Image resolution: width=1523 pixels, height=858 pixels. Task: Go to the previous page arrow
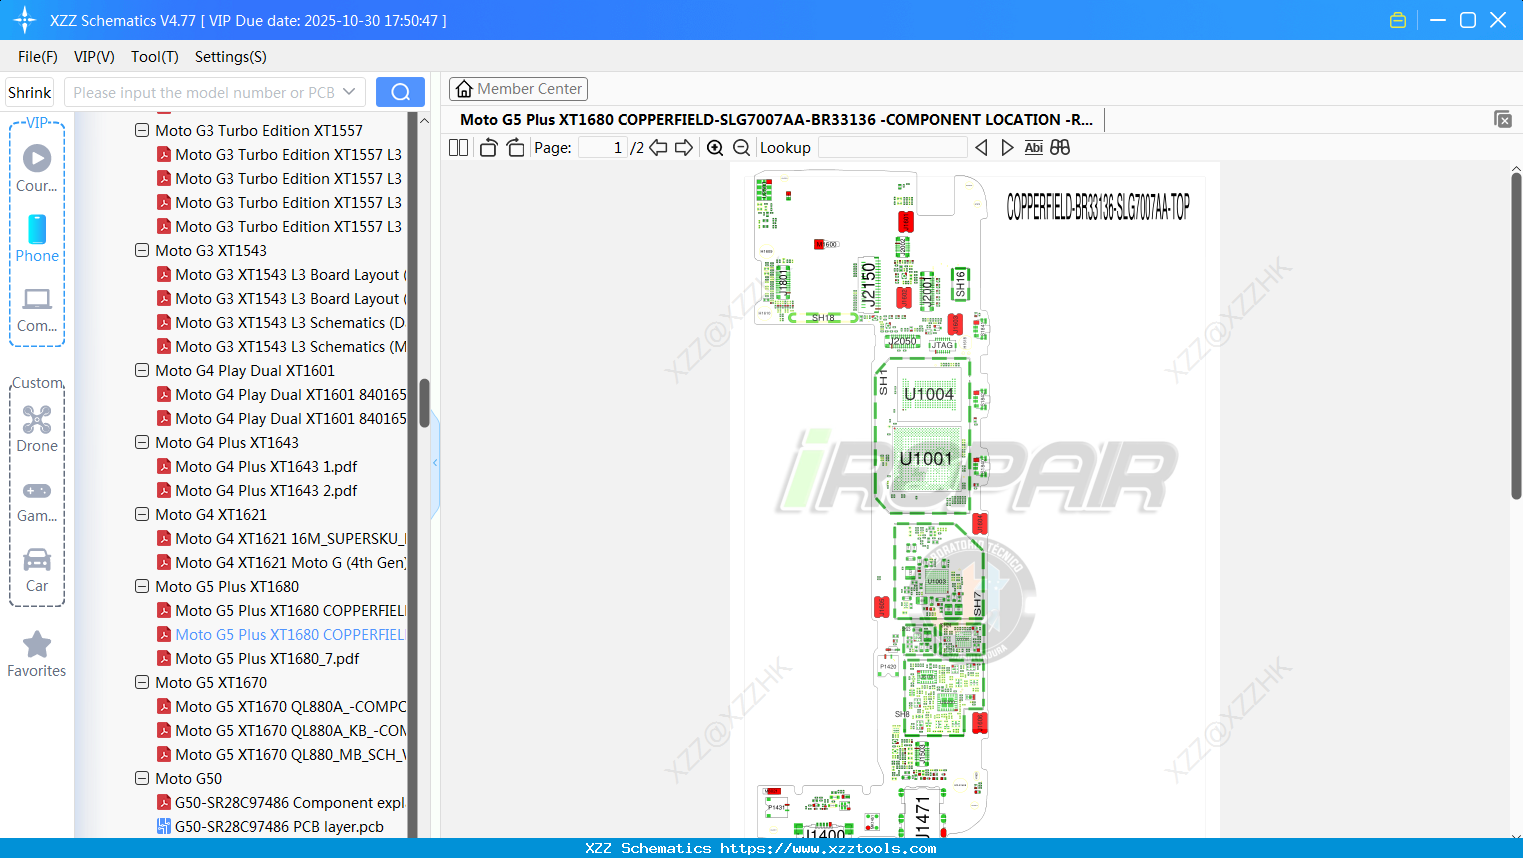658,148
